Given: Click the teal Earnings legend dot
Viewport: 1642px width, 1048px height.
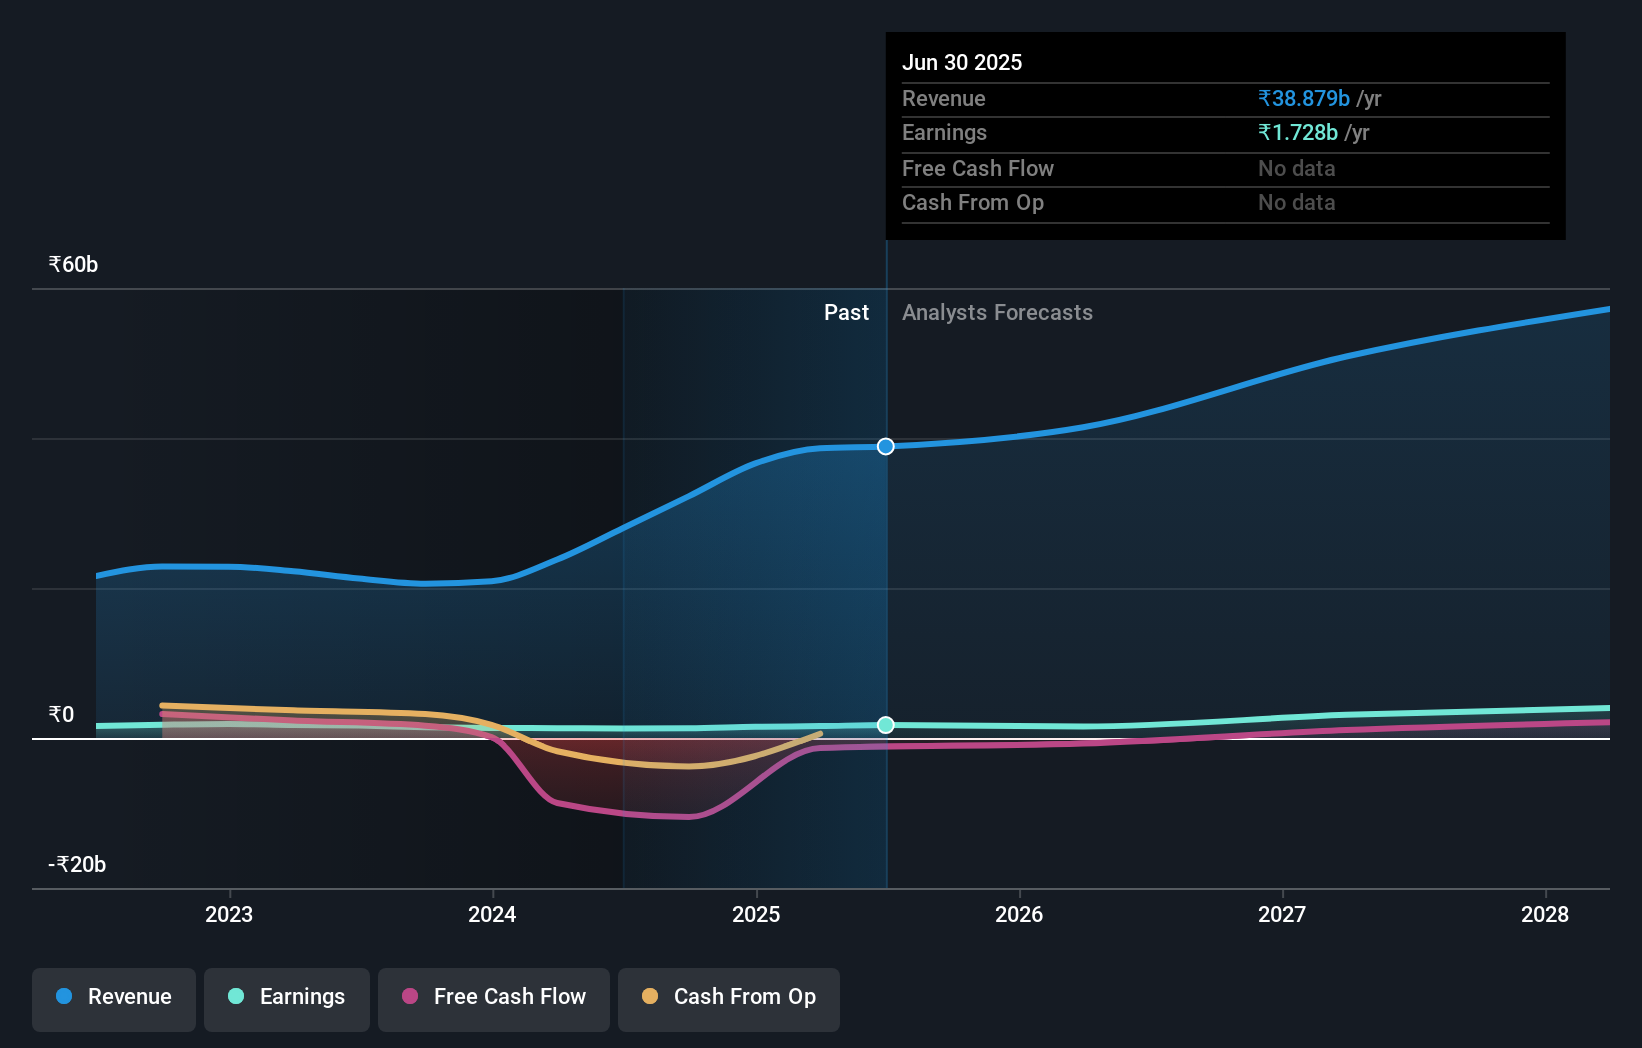Looking at the screenshot, I should [x=235, y=996].
